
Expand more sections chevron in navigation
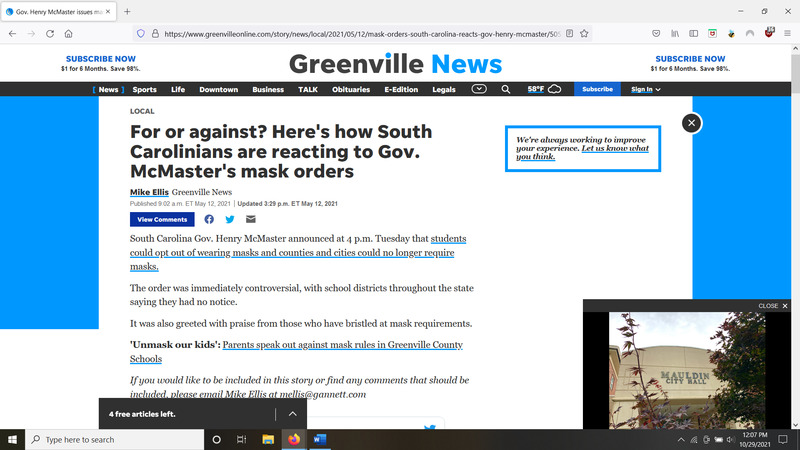[x=479, y=89]
